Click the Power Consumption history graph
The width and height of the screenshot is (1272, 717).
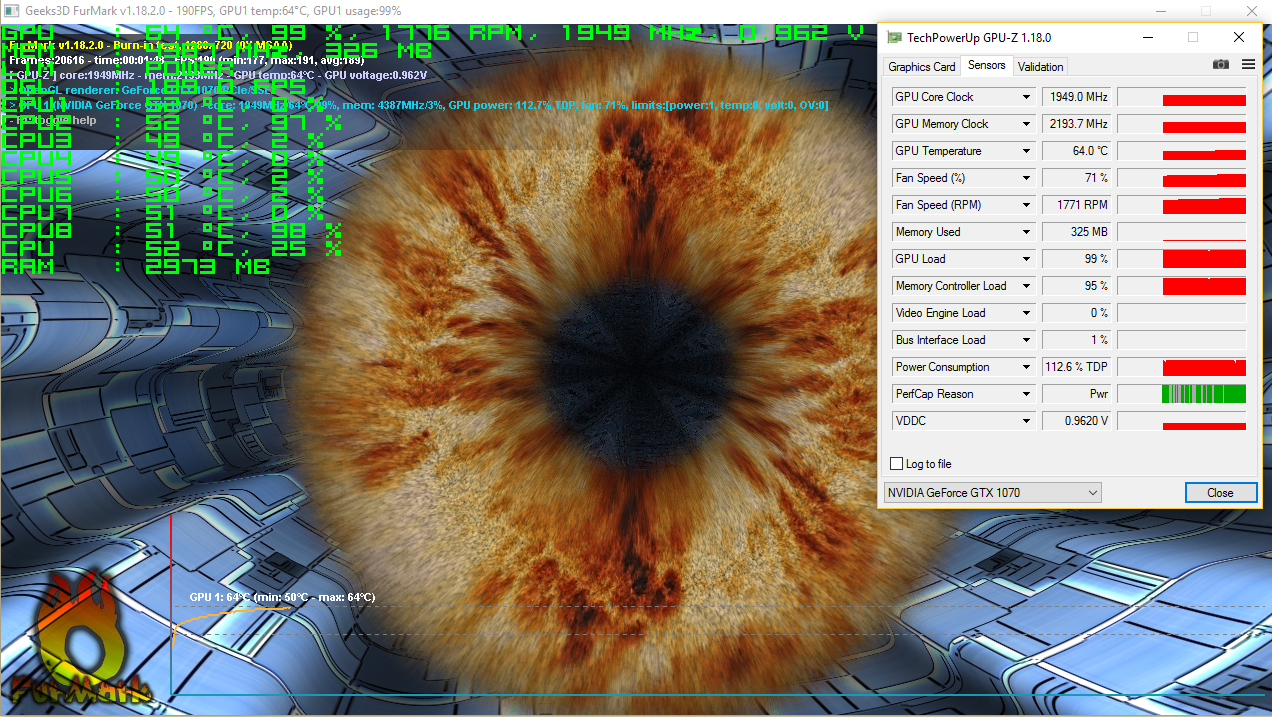(1182, 367)
